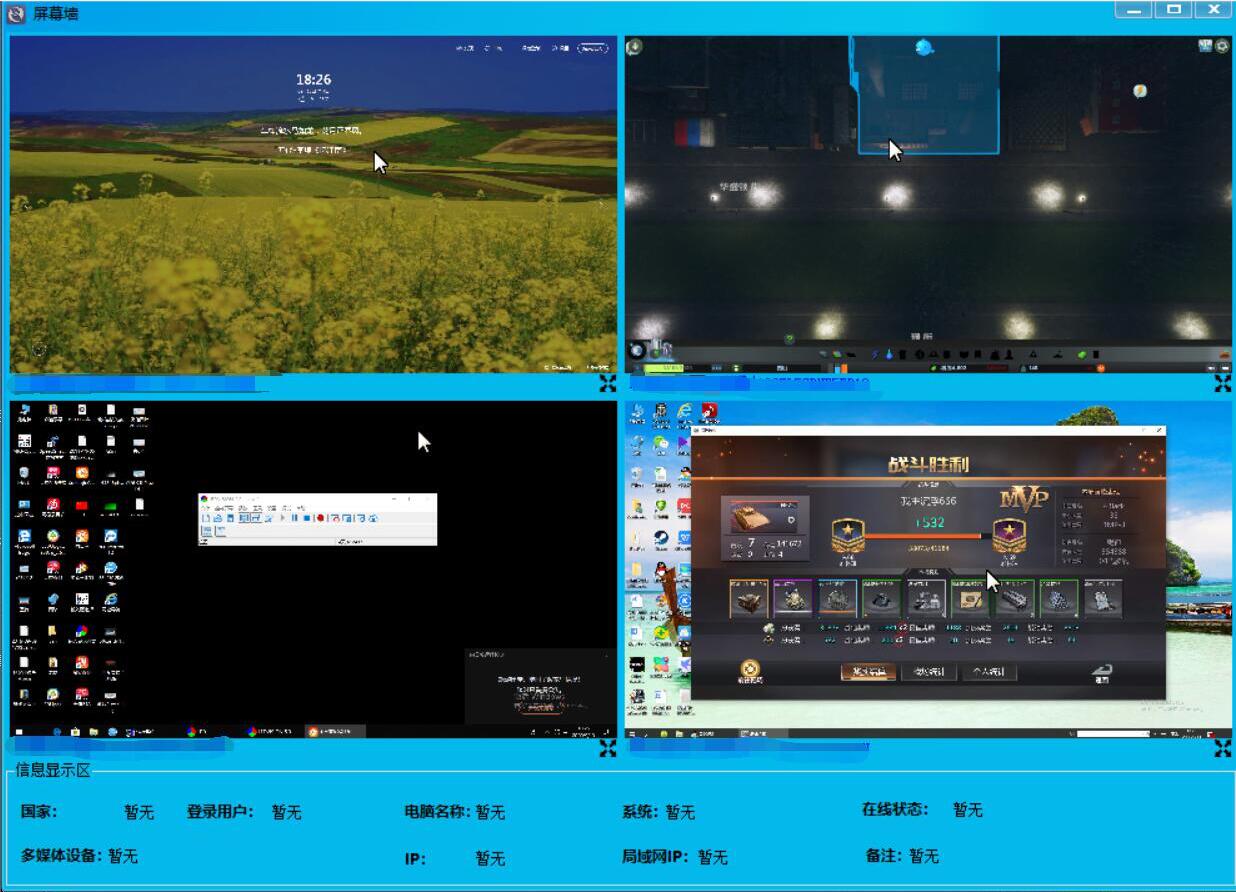Click the highlighted first tab in battle results

[867, 672]
